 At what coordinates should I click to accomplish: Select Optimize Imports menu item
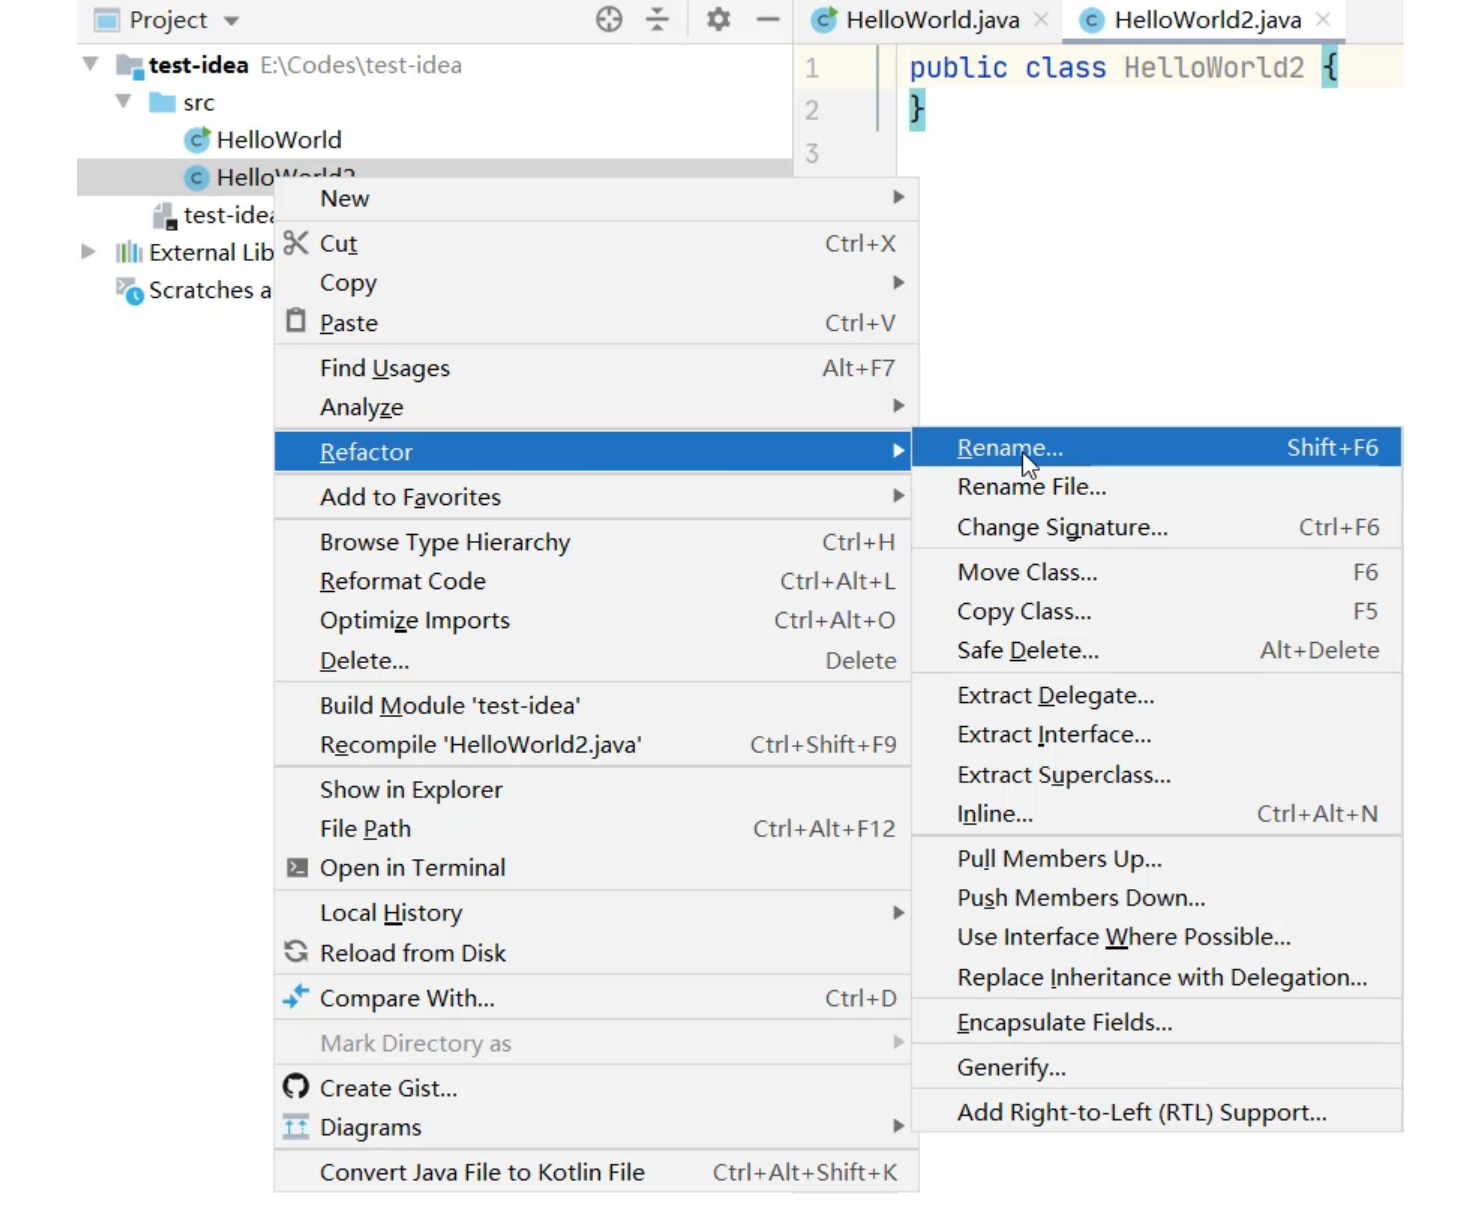(593, 620)
